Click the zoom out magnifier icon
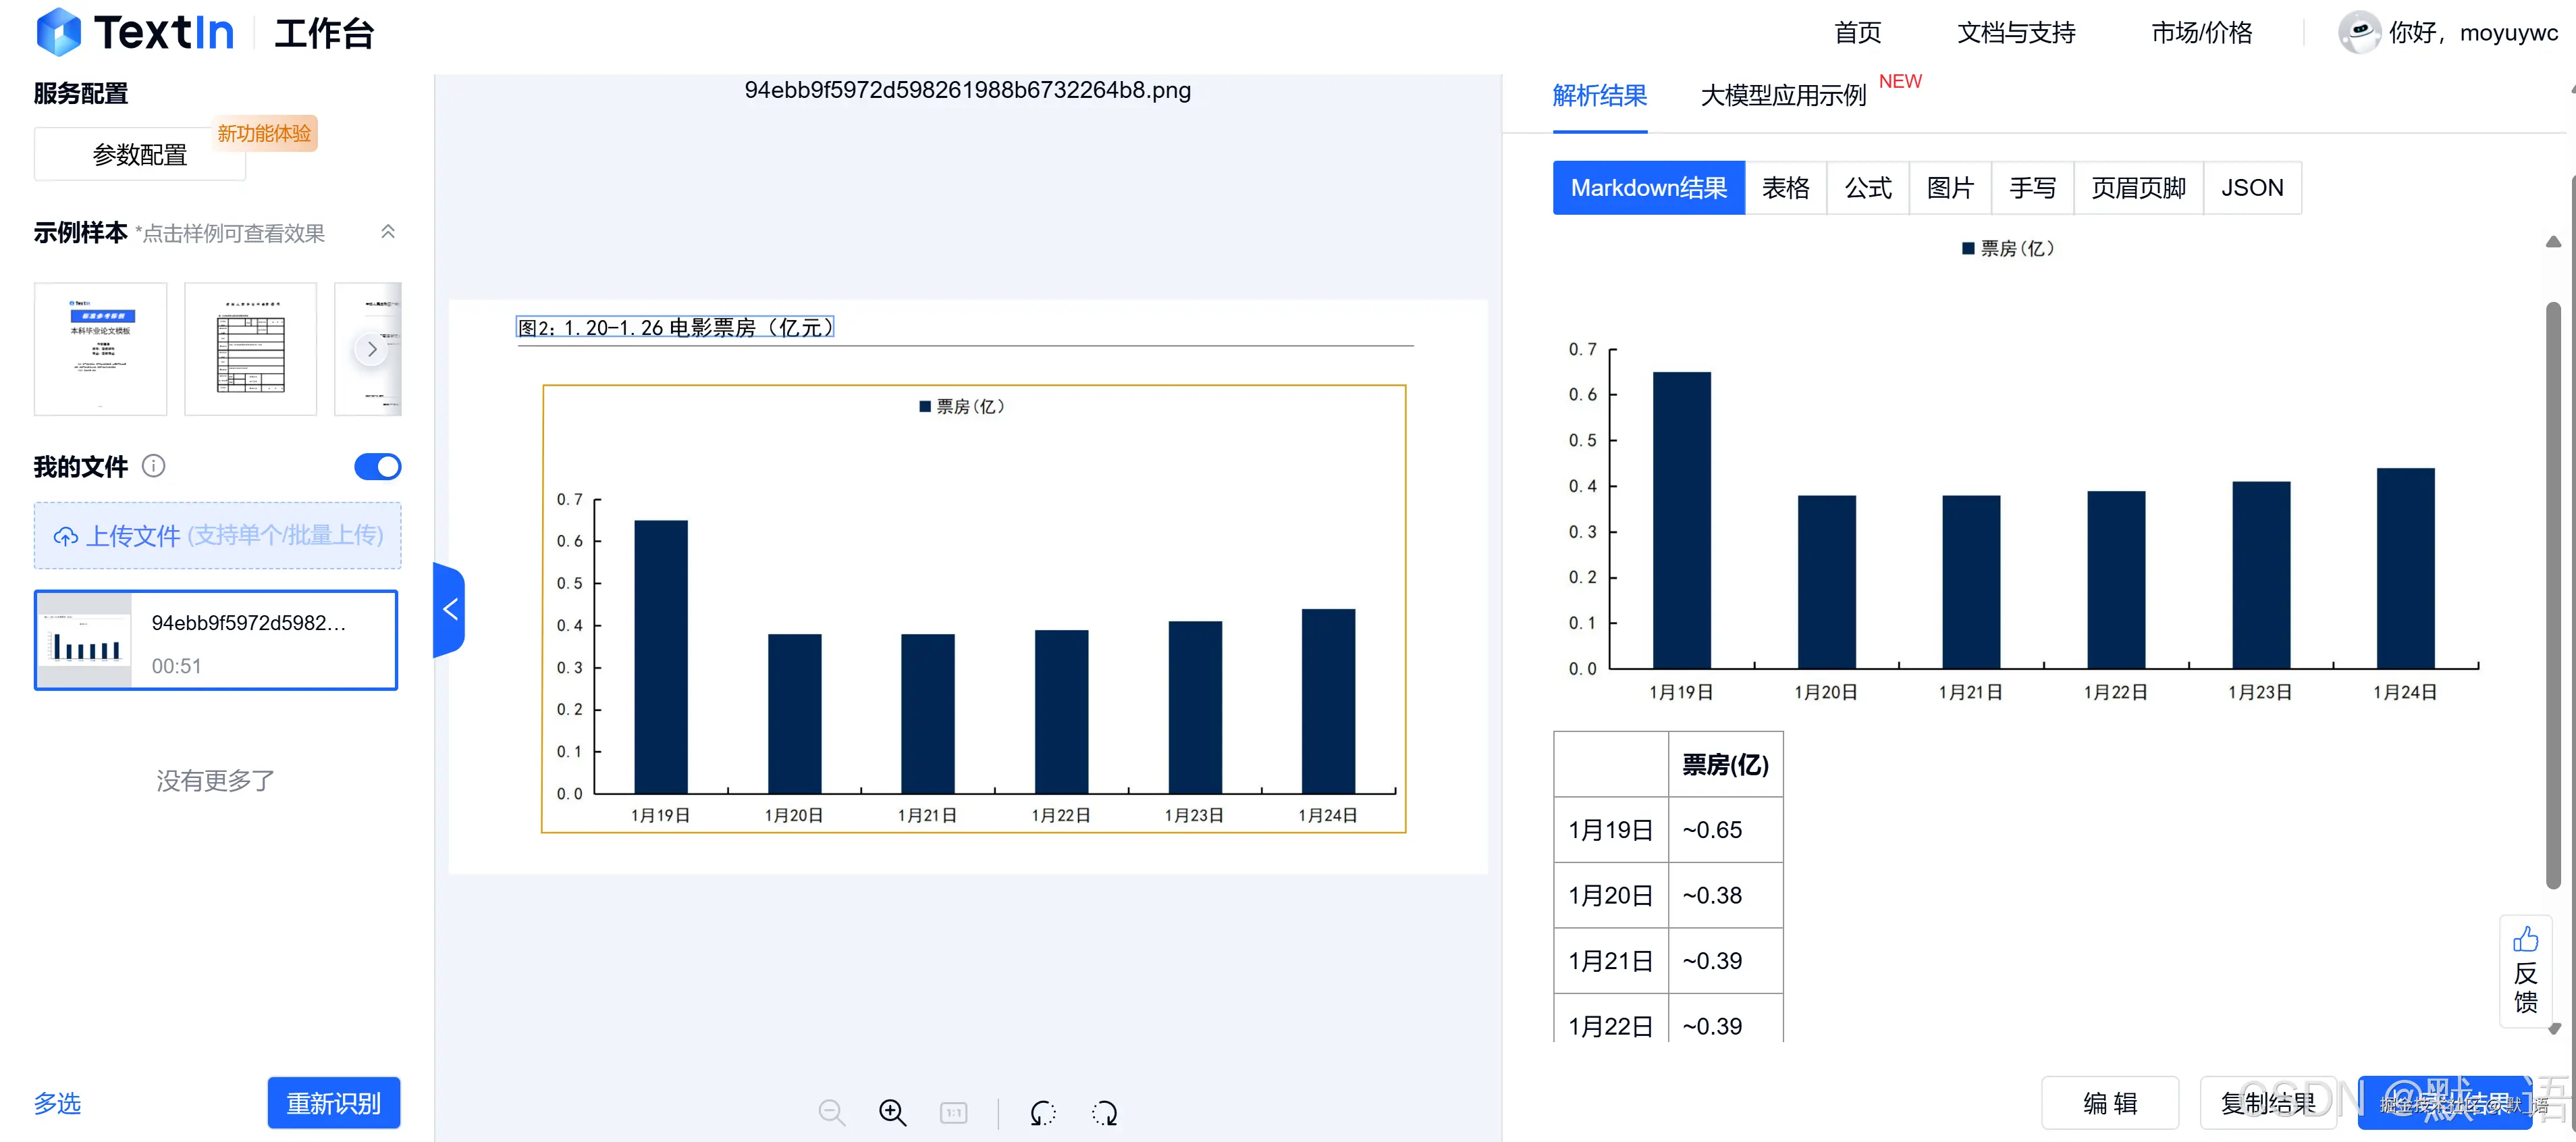Screen dimensions: 2576x1142 [x=832, y=1112]
